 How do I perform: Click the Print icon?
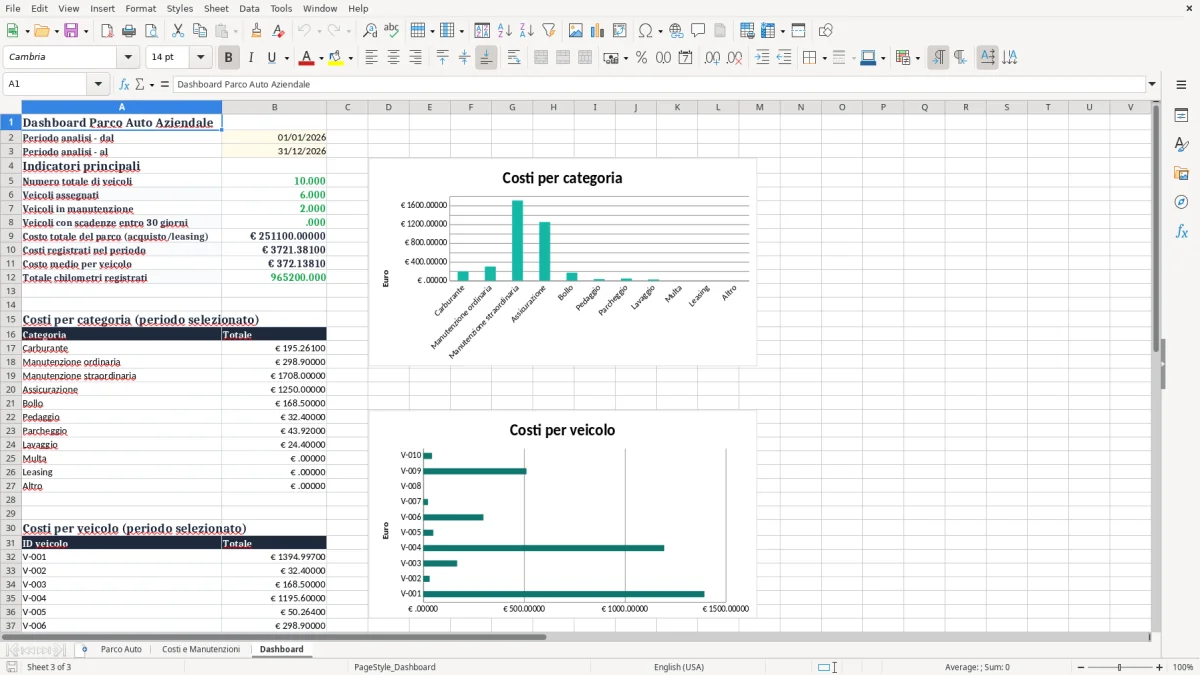[129, 31]
